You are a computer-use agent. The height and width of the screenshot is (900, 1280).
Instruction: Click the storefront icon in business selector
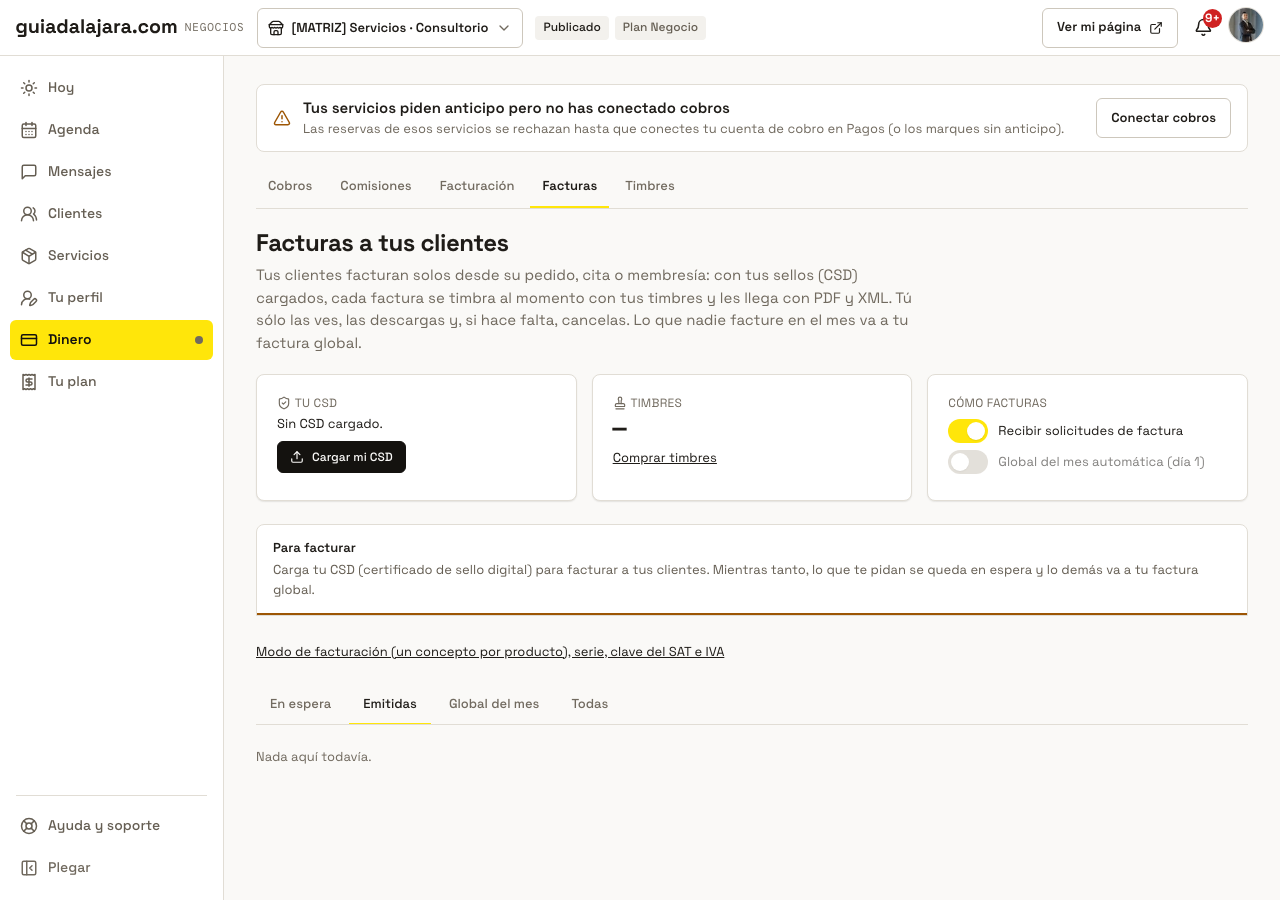click(276, 28)
